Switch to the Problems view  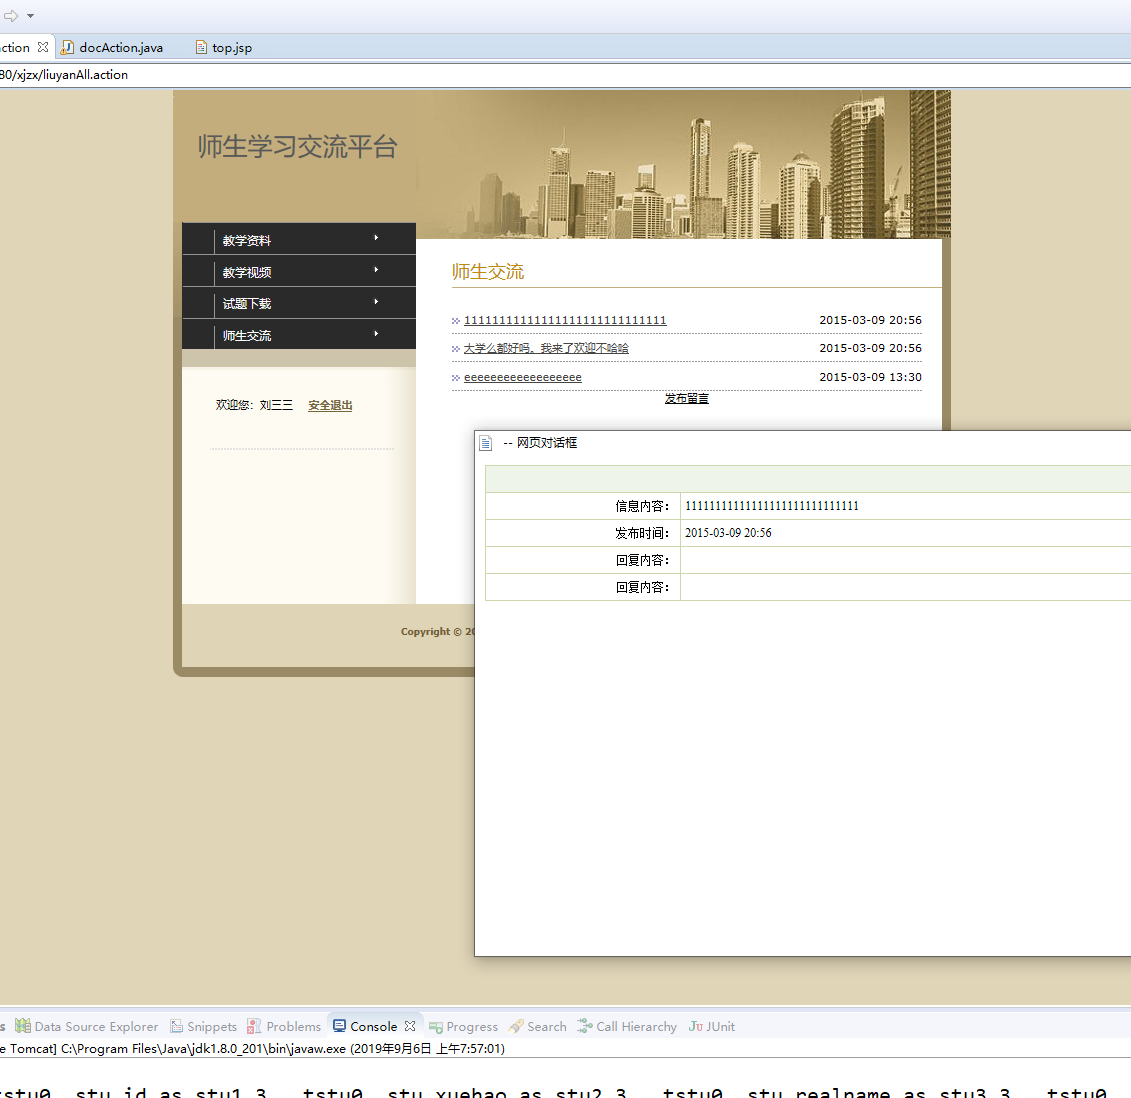pyautogui.click(x=293, y=1026)
